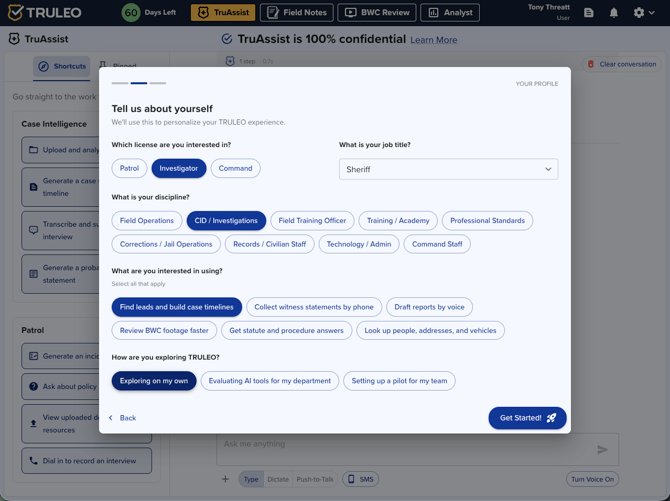
Task: Switch to Push-to-Talk mode
Action: pos(315,480)
